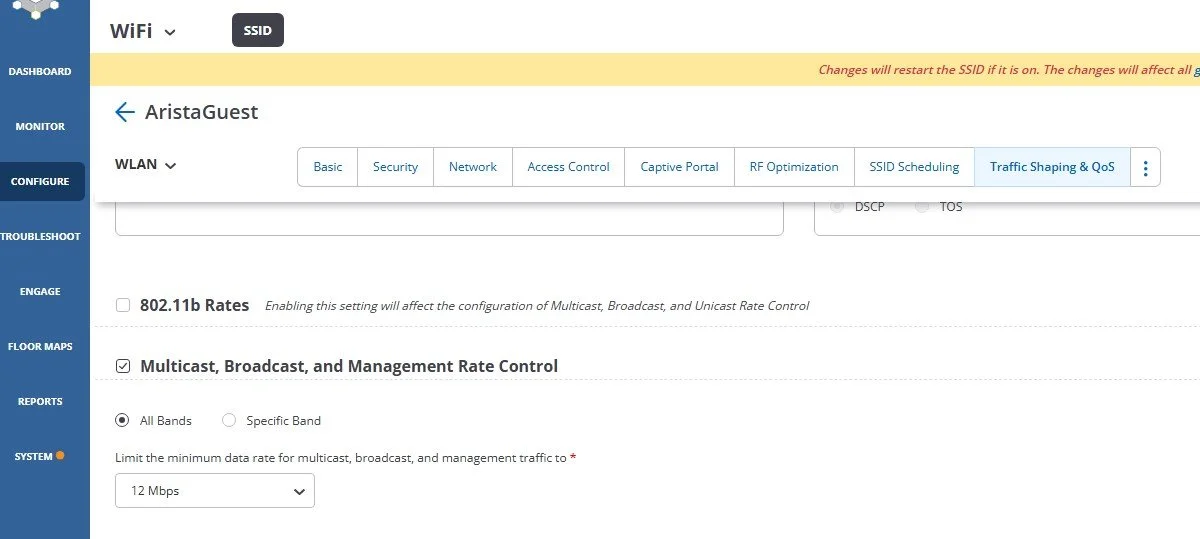Screen dimensions: 1200x539
Task: Click the SSID button in header
Action: pos(258,31)
